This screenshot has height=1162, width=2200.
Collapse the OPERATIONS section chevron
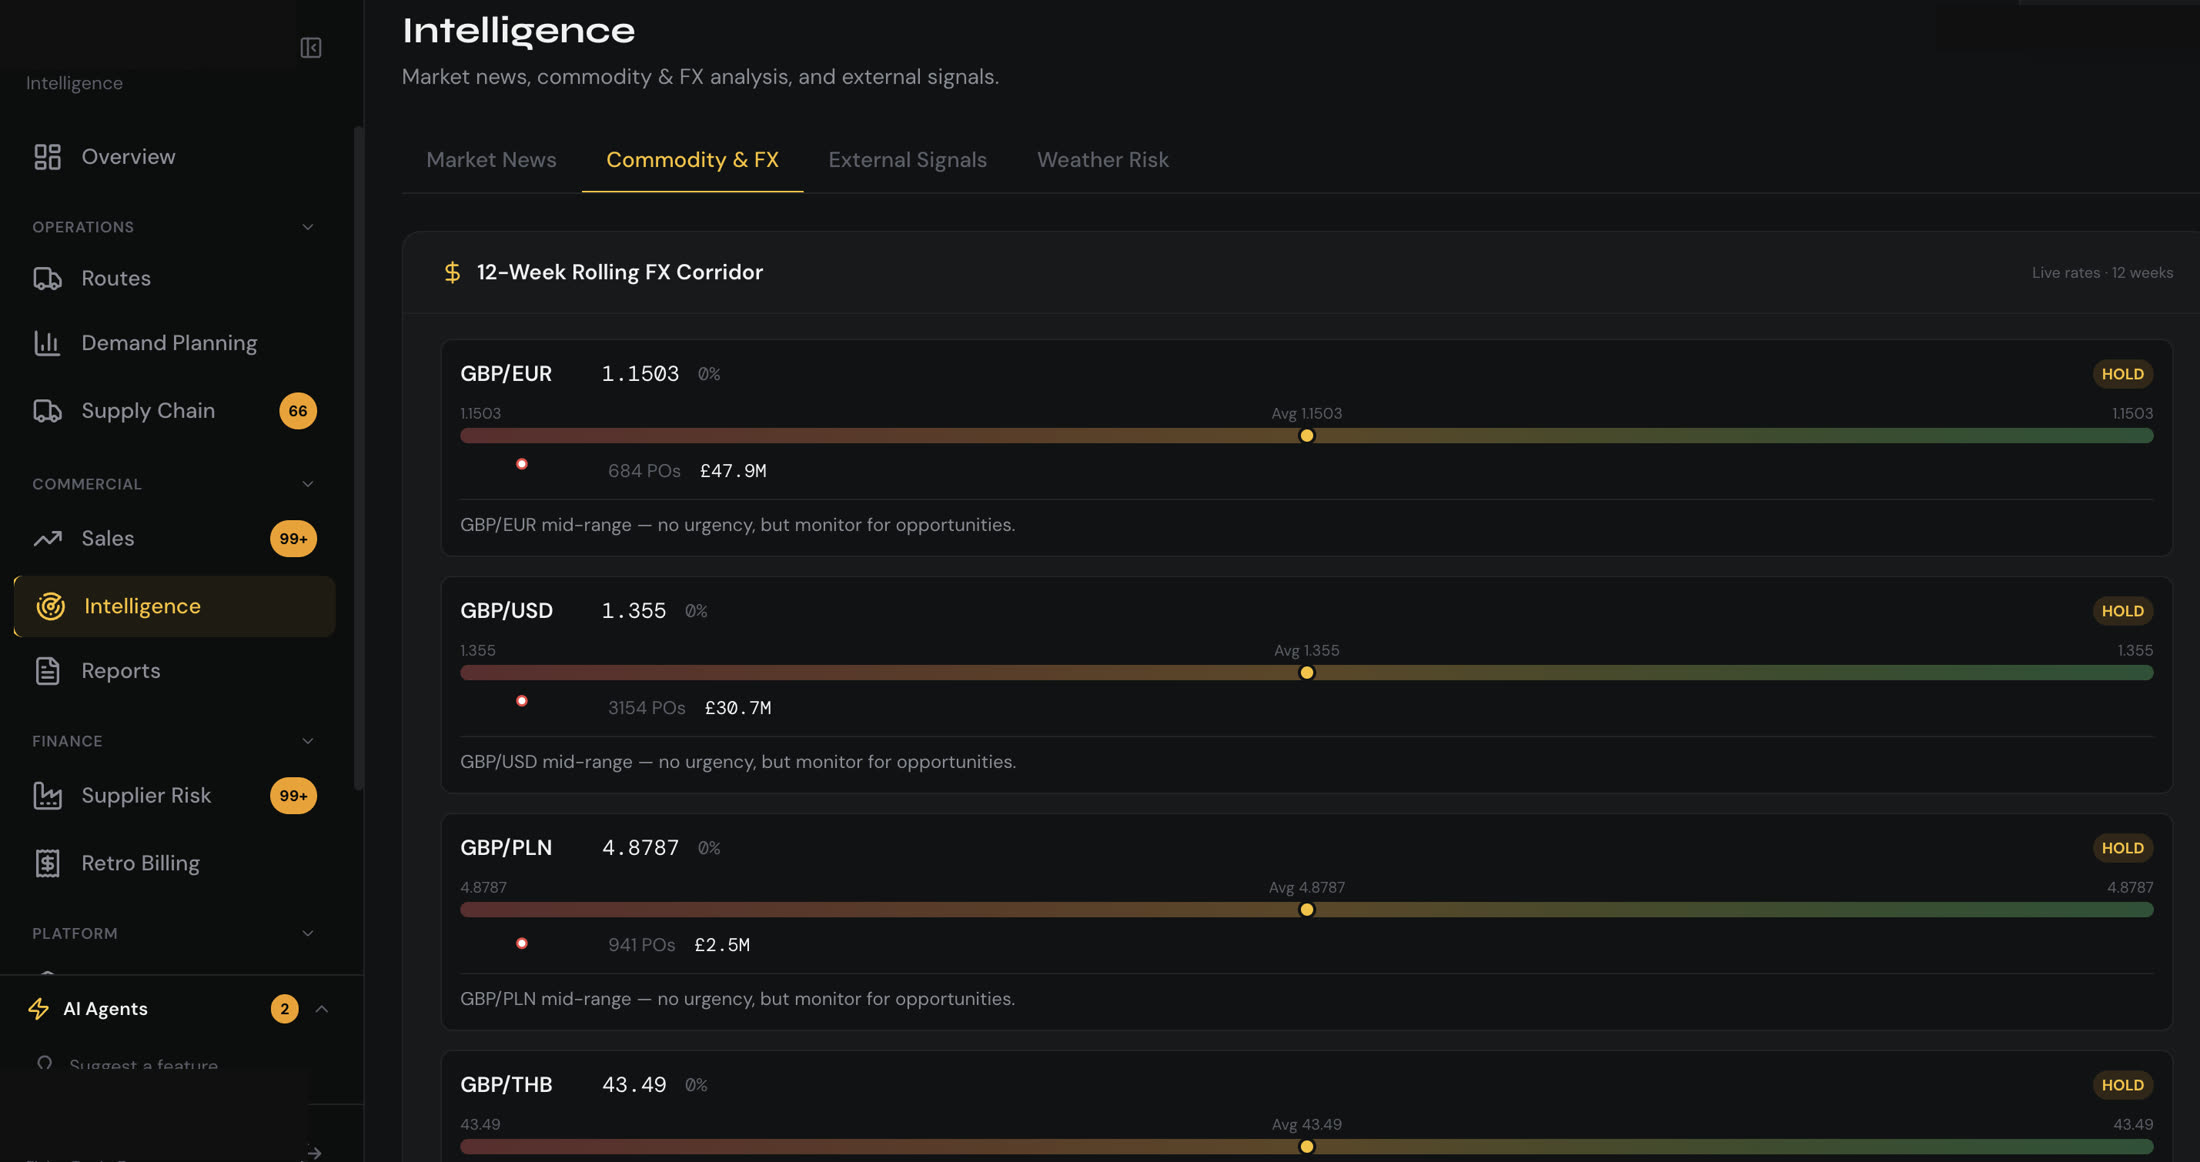[308, 227]
